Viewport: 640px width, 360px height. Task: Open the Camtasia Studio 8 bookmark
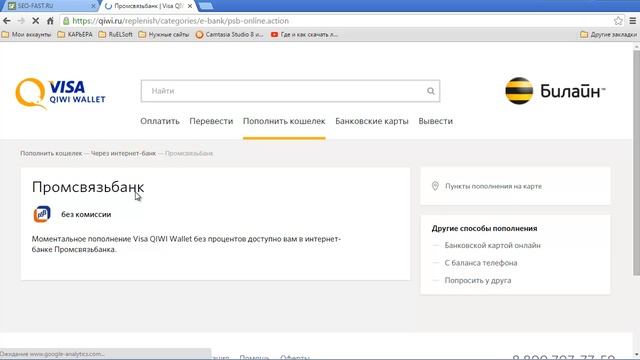[x=229, y=35]
